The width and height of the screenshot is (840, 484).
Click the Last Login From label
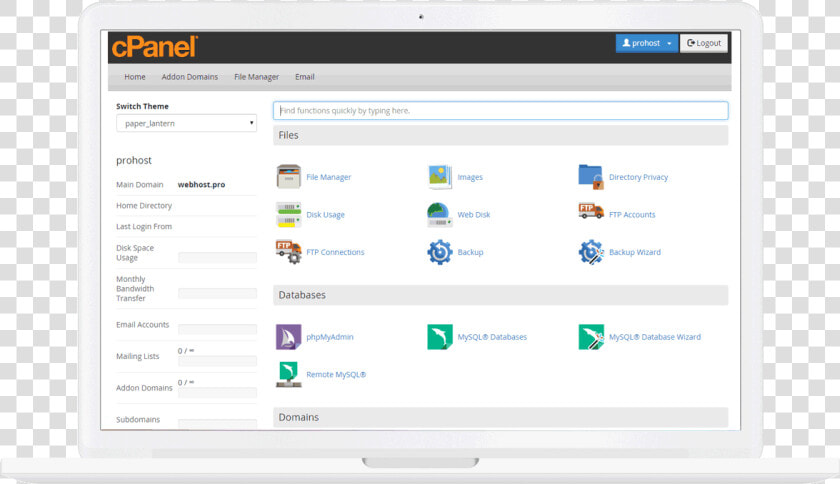[x=144, y=226]
